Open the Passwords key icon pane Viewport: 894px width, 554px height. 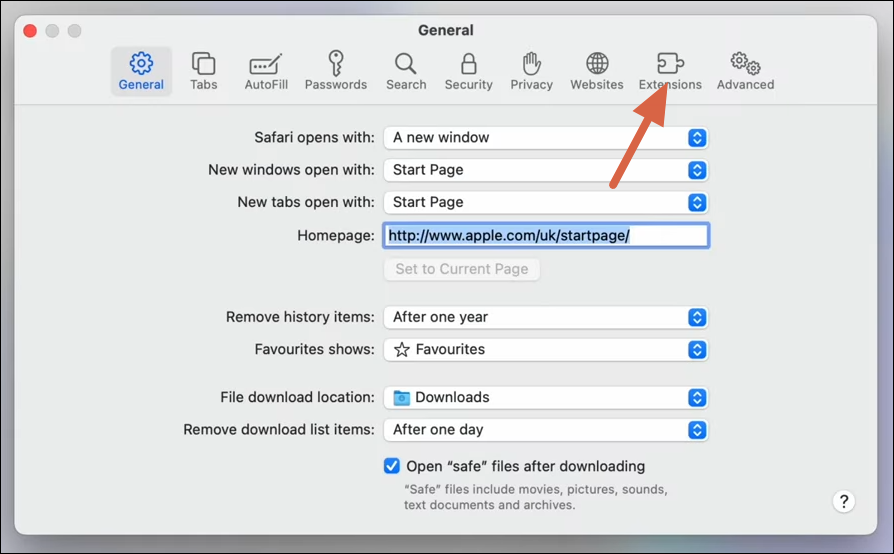336,71
